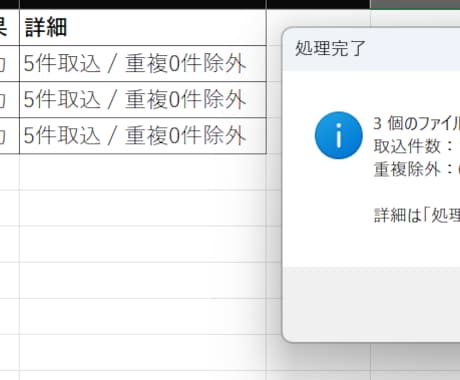Image resolution: width=460 pixels, height=380 pixels.
Task: Click the 処理完了 dialog title
Action: 330,48
